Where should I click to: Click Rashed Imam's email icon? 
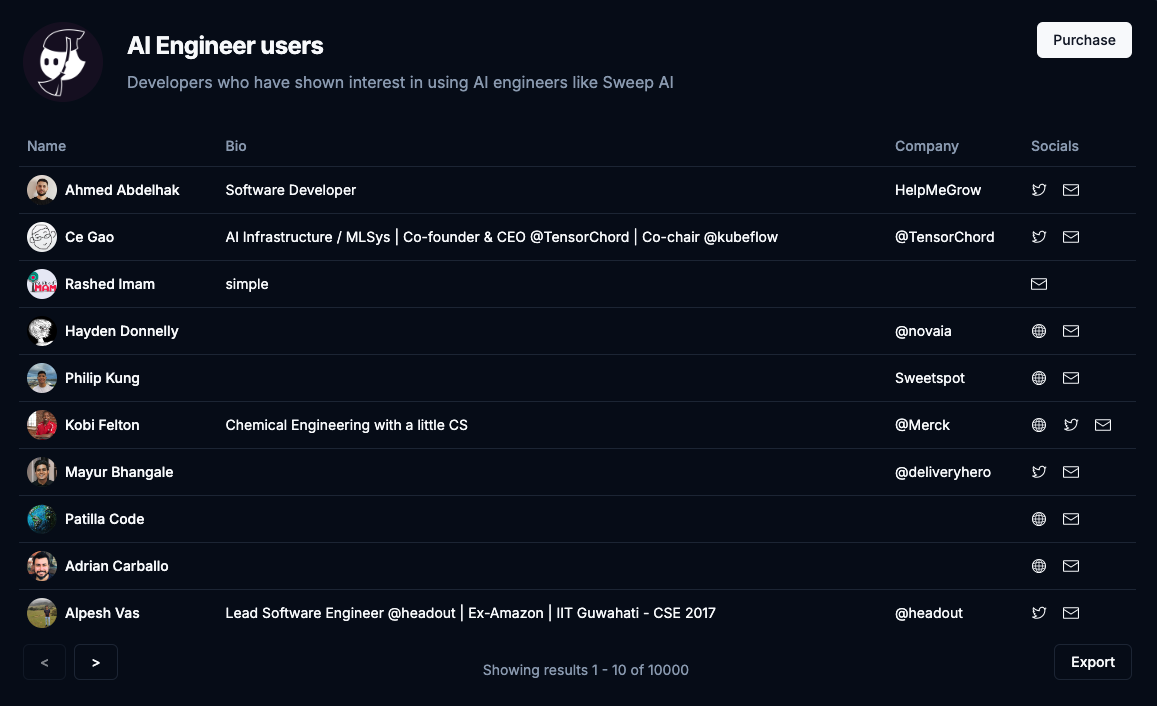pos(1039,284)
